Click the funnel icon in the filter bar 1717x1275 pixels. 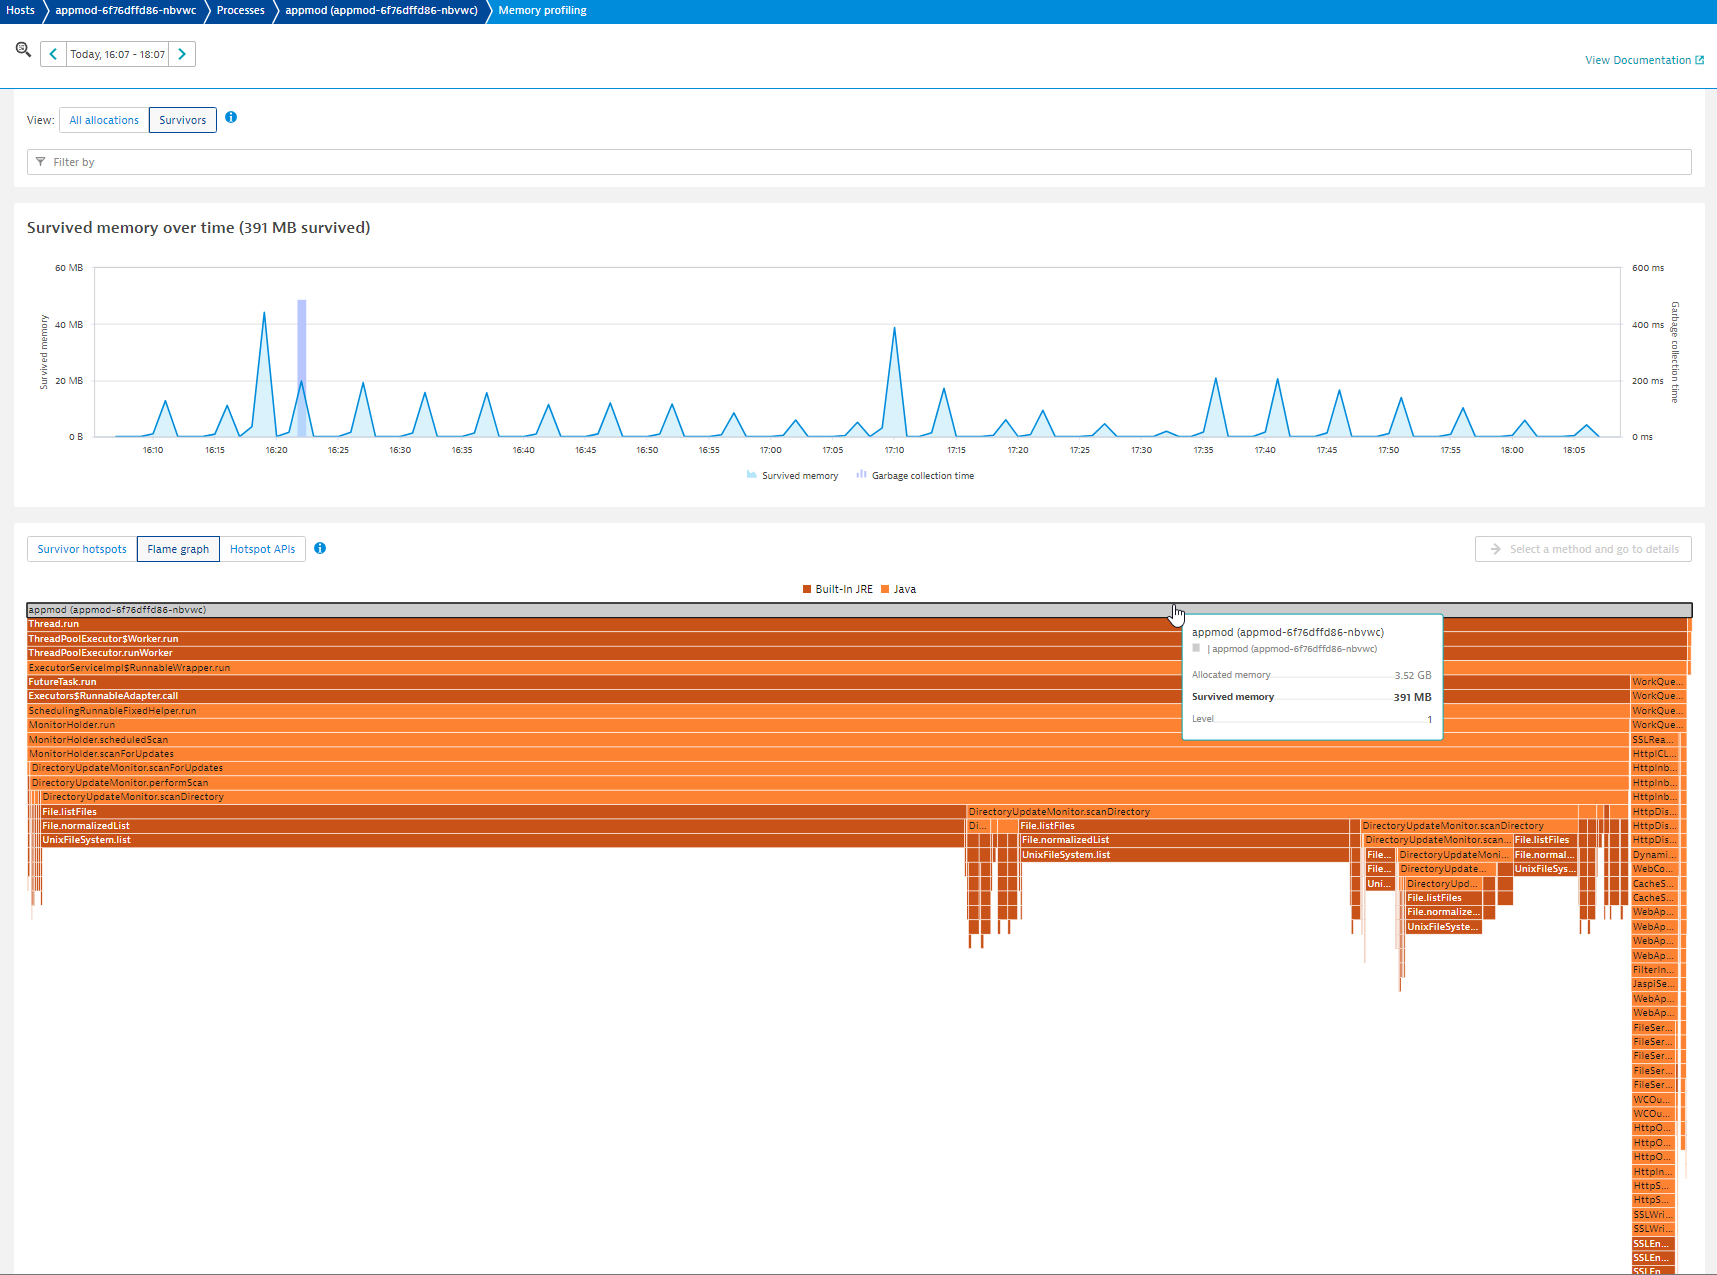click(41, 162)
